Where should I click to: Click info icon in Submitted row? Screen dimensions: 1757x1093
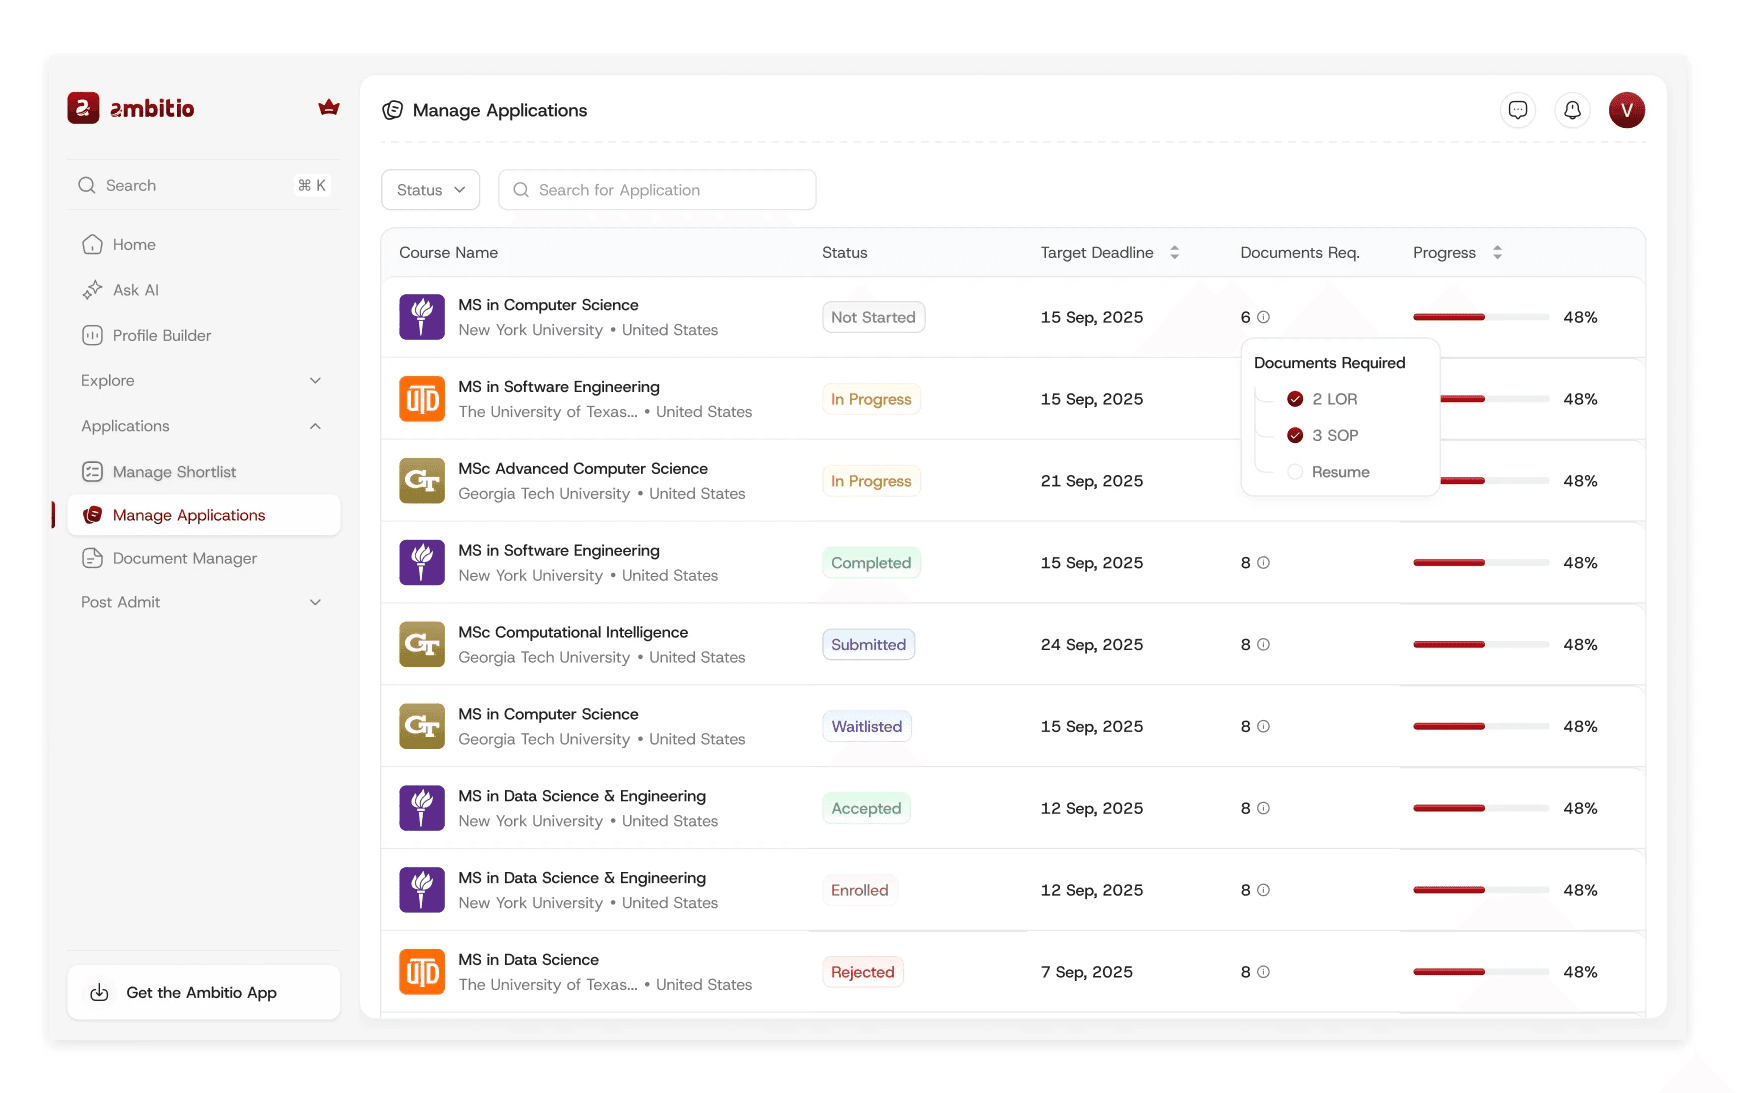[x=1263, y=645]
